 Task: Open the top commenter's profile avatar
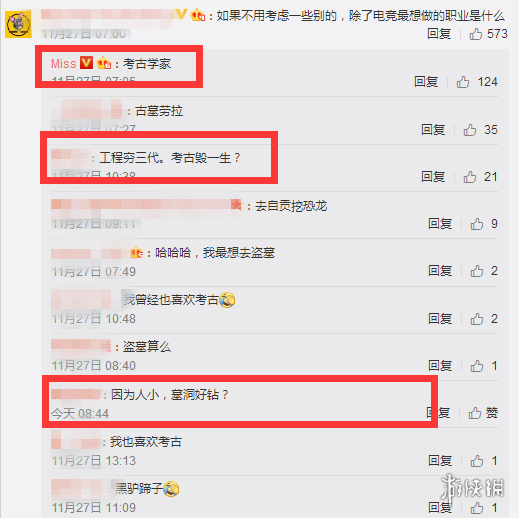[x=18, y=24]
